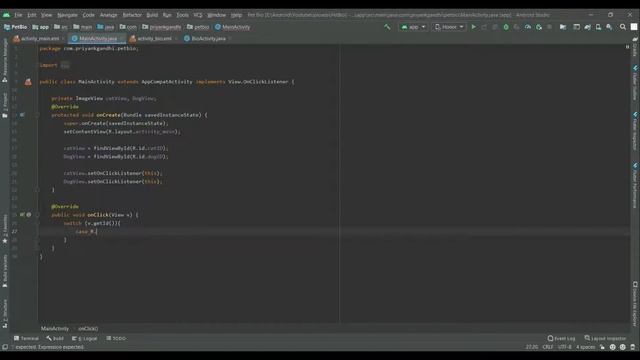Run the app with green play button
Screen dimensions: 640x360
tap(473, 27)
